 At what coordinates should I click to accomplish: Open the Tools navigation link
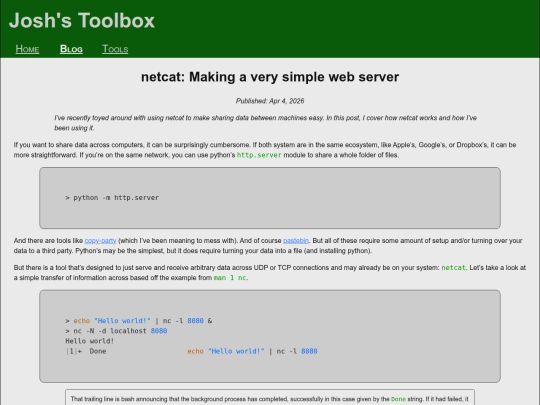[x=115, y=49]
